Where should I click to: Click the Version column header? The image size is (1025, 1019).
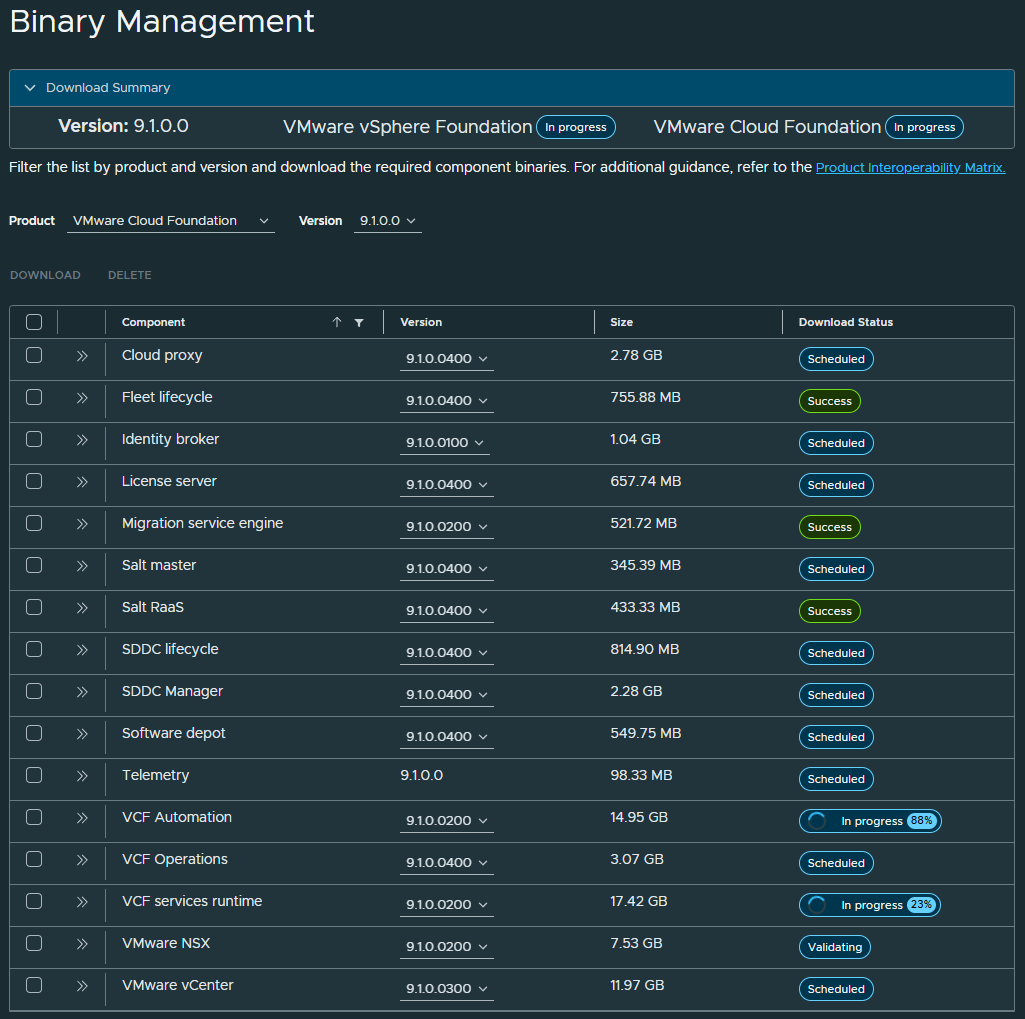tap(421, 322)
